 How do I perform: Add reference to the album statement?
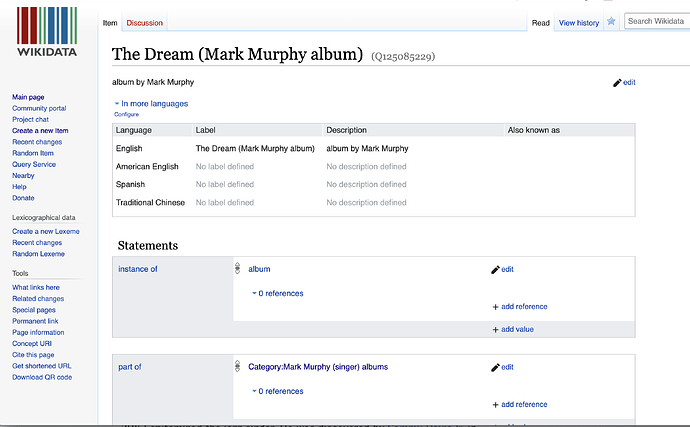520,307
